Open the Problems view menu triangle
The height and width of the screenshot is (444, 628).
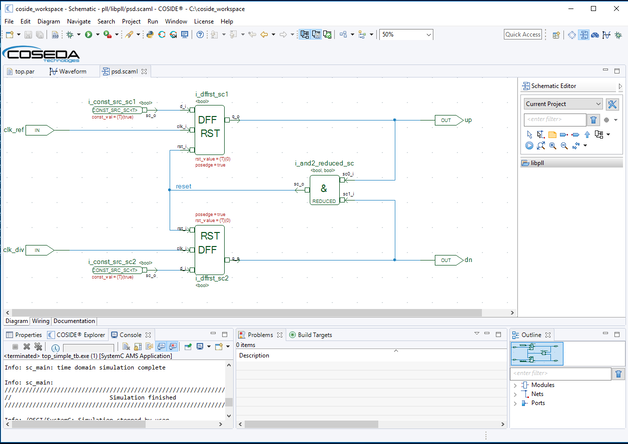coord(477,334)
